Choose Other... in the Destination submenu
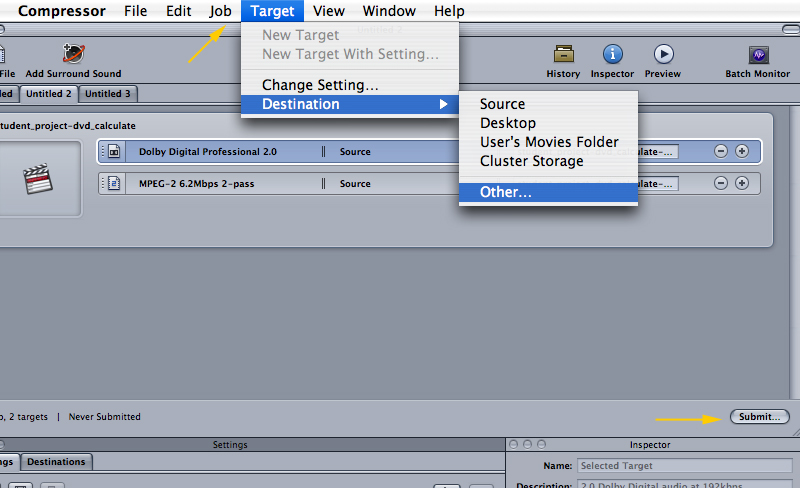The image size is (800, 488). [x=506, y=192]
